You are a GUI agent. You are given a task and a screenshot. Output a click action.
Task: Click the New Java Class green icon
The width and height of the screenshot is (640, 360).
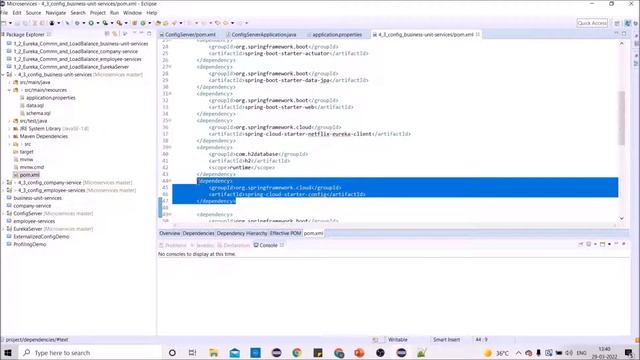point(143,23)
